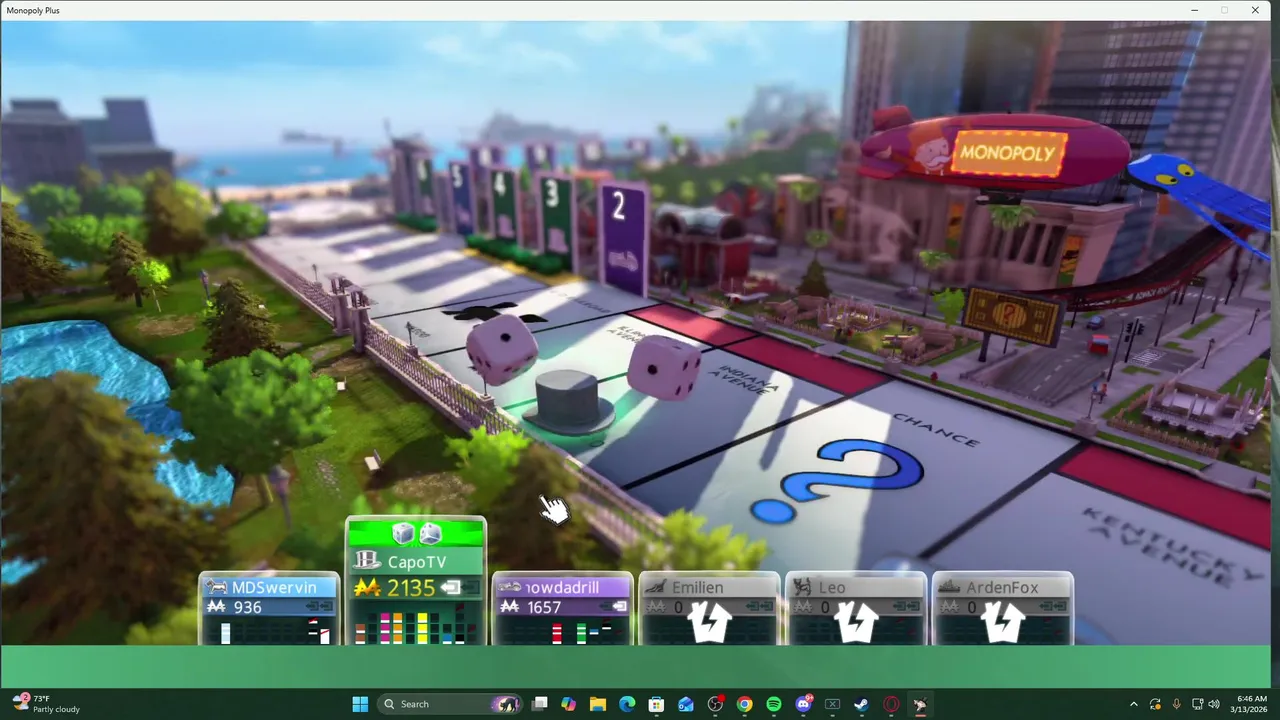The width and height of the screenshot is (1280, 720).
Task: Click howdadrill's property set grid
Action: click(x=563, y=632)
